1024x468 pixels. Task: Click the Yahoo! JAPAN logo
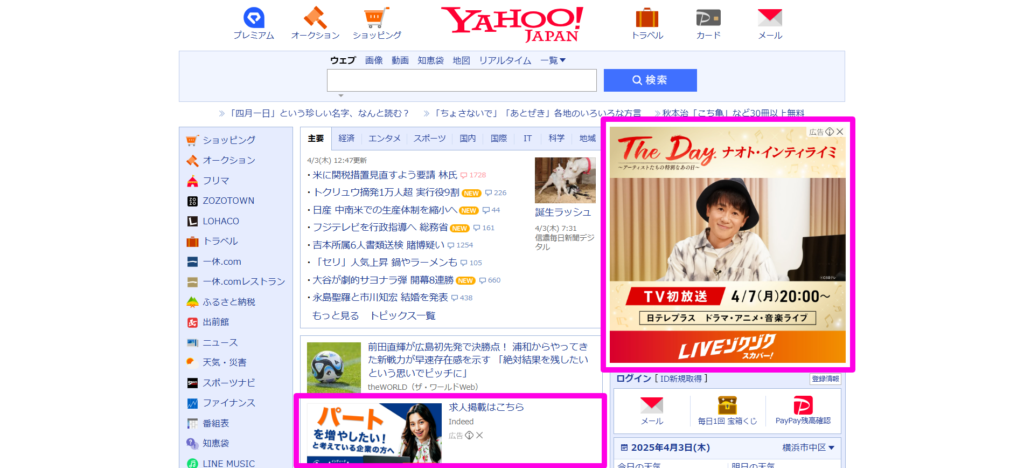[x=512, y=24]
